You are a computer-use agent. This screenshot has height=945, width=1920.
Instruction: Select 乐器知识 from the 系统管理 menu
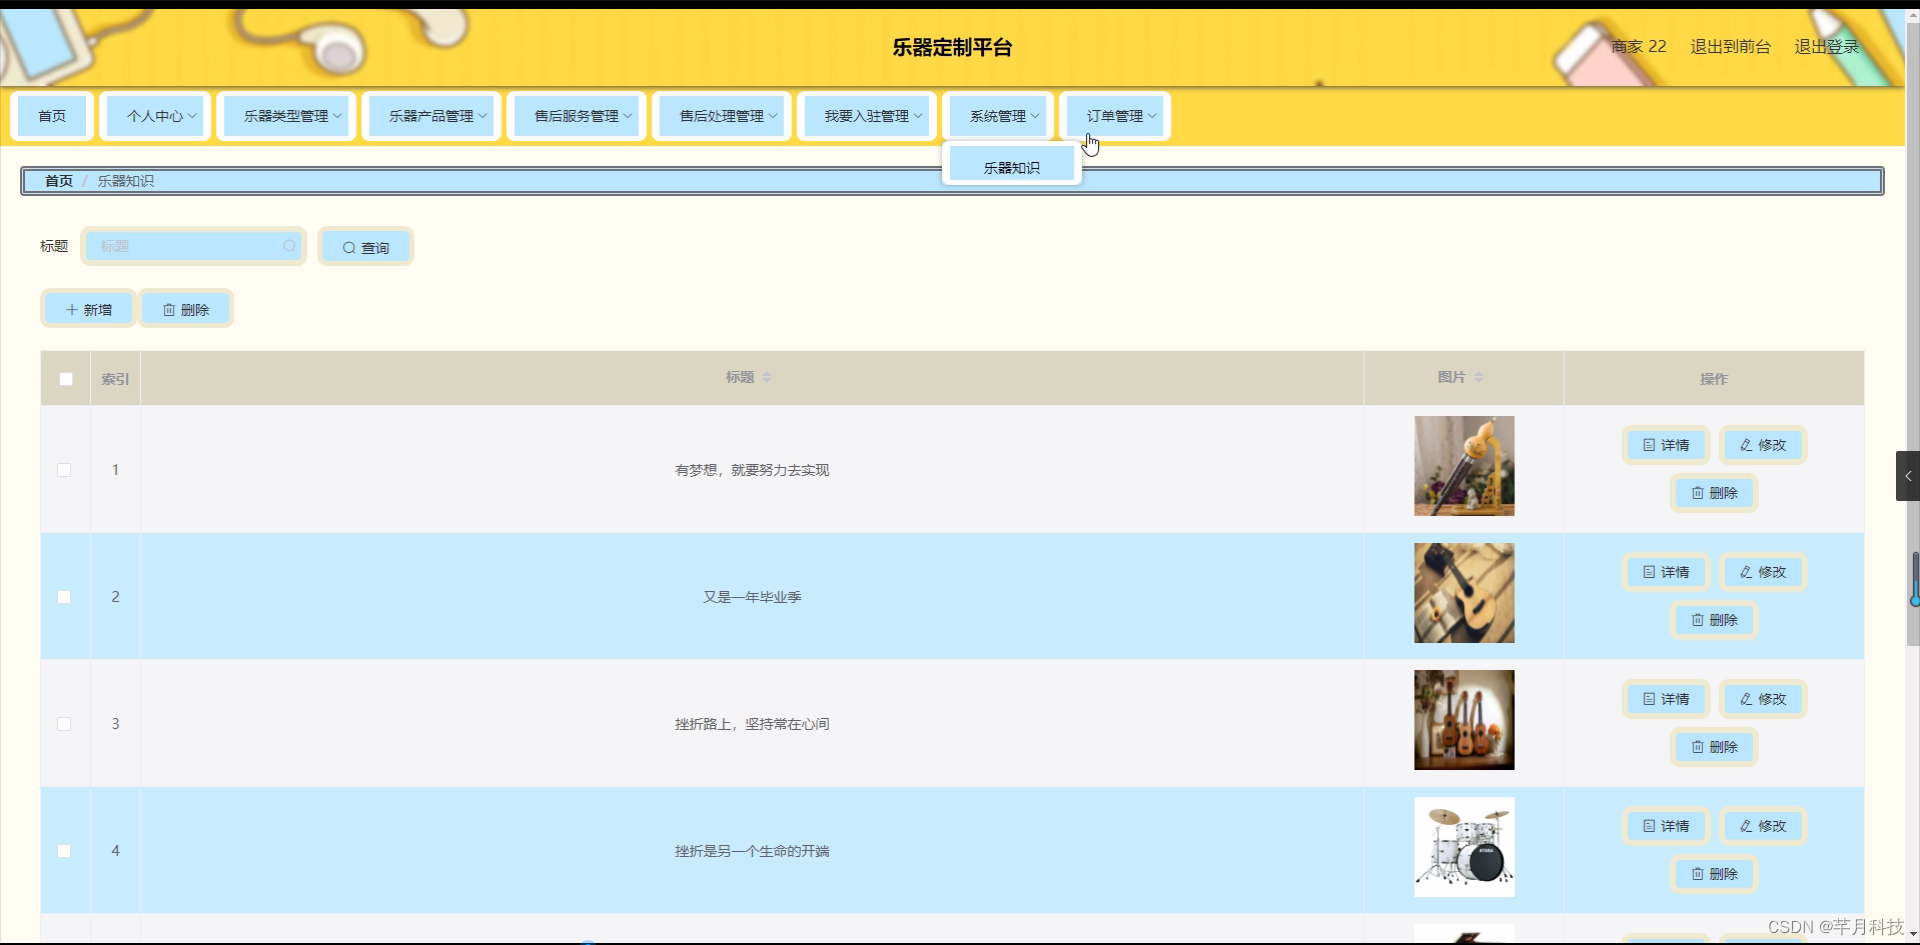tap(1010, 166)
